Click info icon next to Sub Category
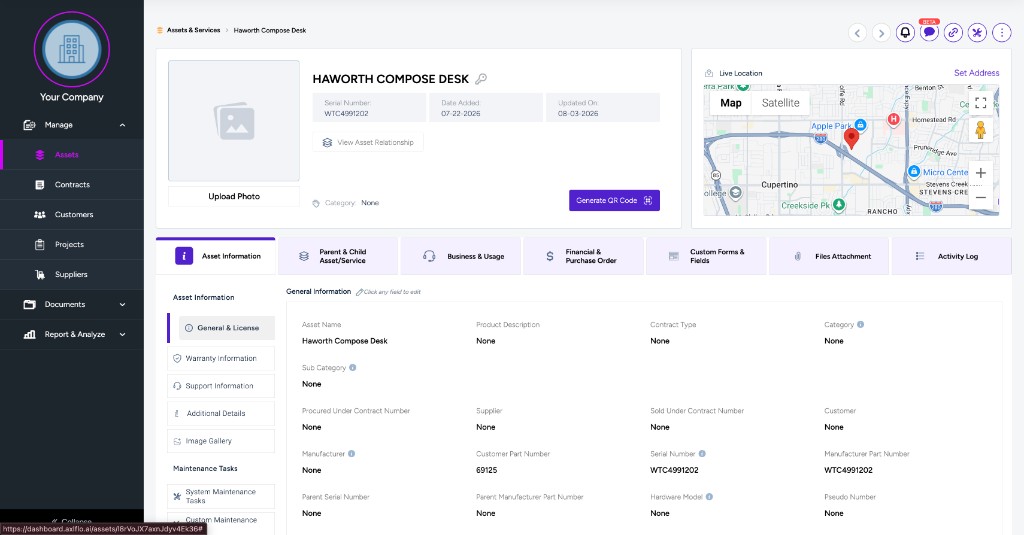The image size is (1024, 535). click(353, 368)
